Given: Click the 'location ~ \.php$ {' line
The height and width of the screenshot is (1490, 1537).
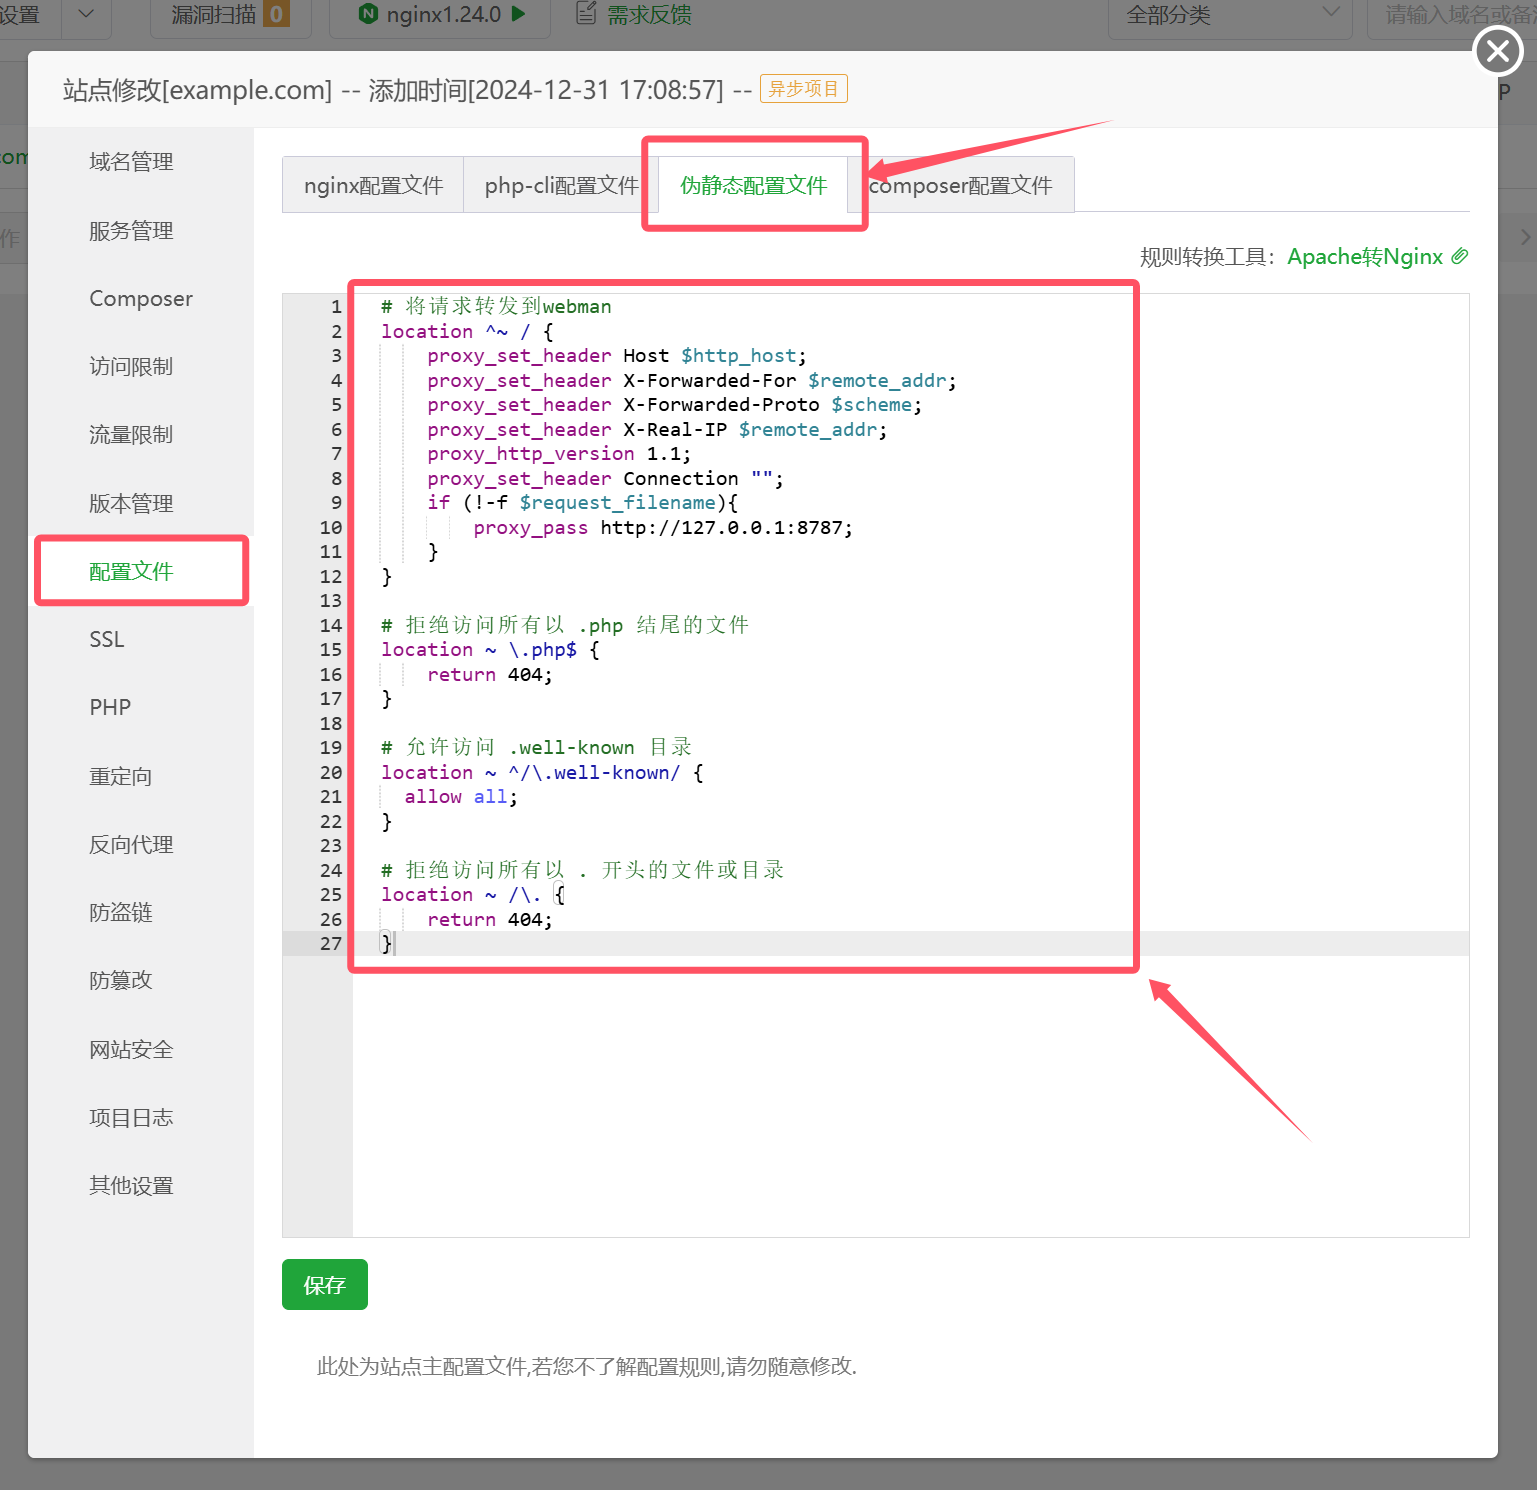Looking at the screenshot, I should coord(490,650).
